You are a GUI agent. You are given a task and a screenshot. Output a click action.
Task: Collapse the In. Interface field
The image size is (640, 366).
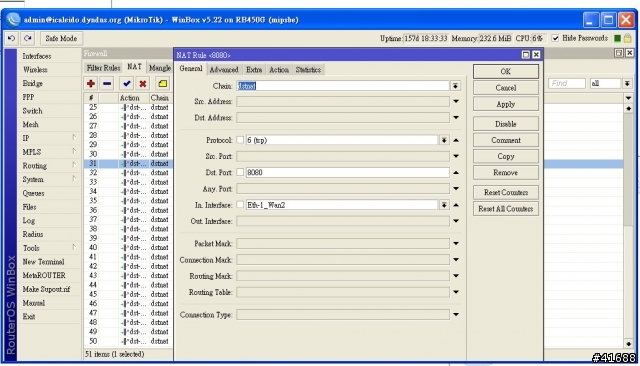click(456, 205)
